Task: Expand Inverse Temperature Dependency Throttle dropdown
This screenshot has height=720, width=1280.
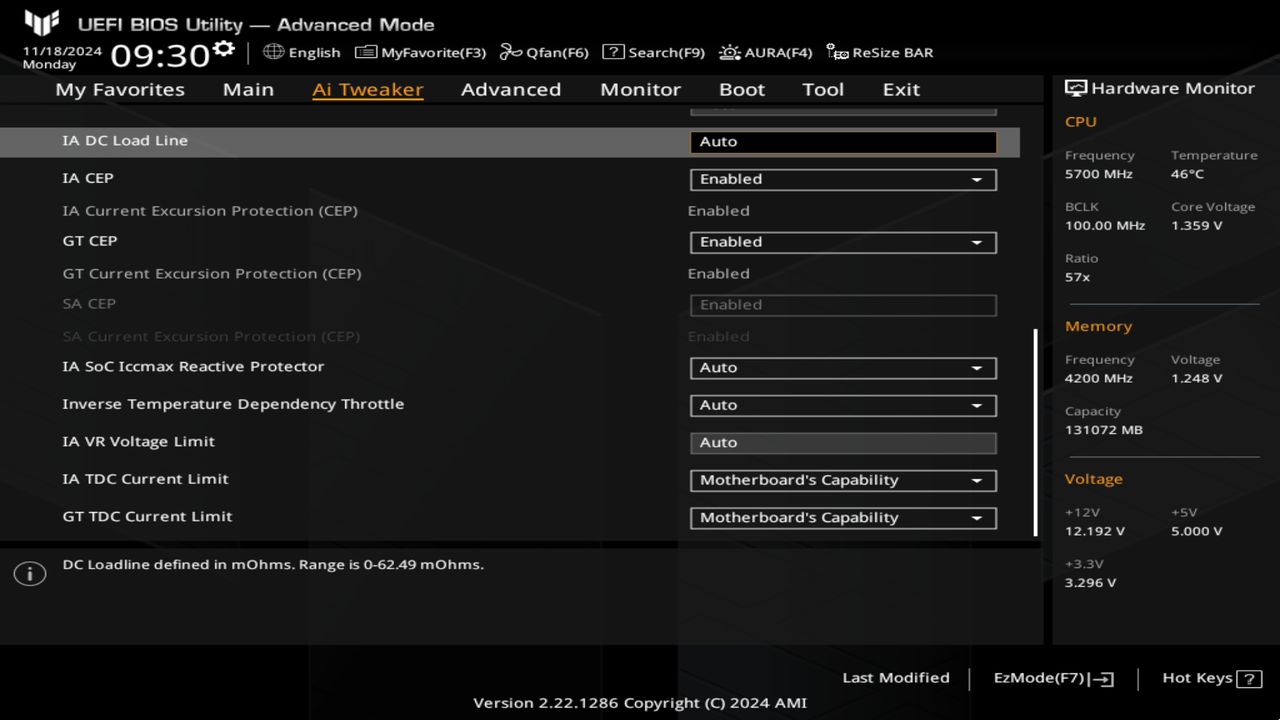Action: 843,405
